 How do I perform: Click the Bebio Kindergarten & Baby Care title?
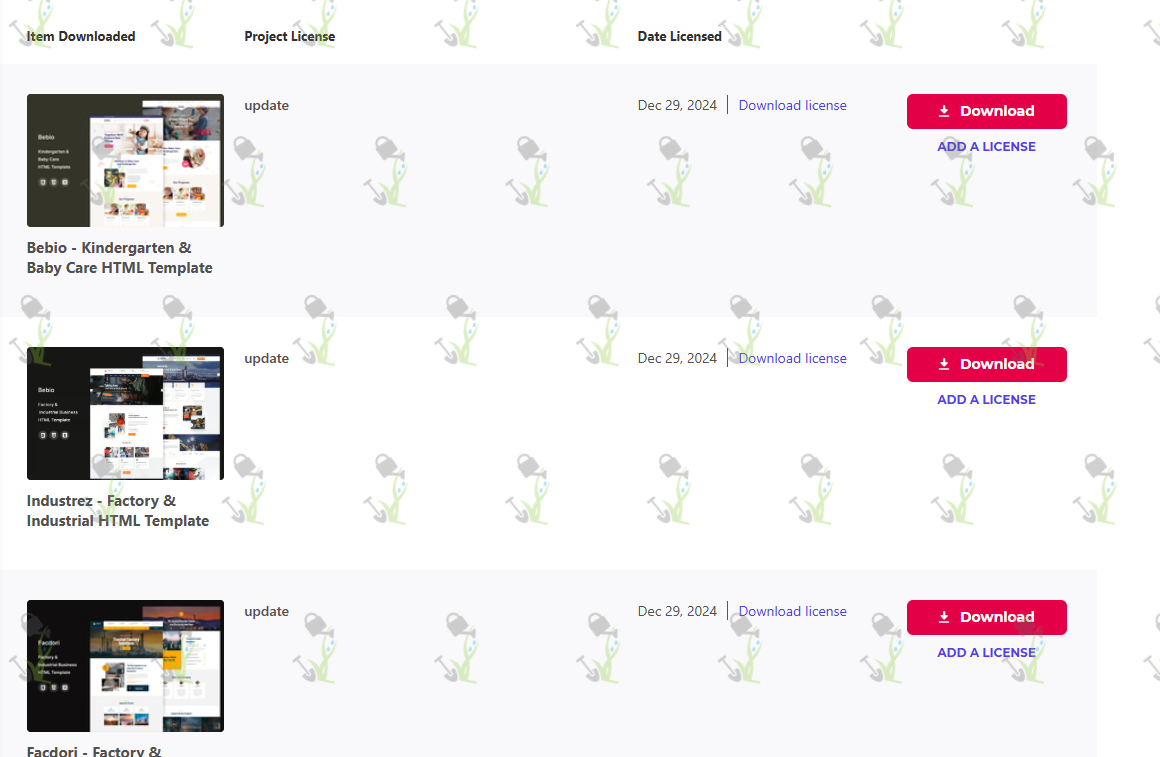coord(120,258)
